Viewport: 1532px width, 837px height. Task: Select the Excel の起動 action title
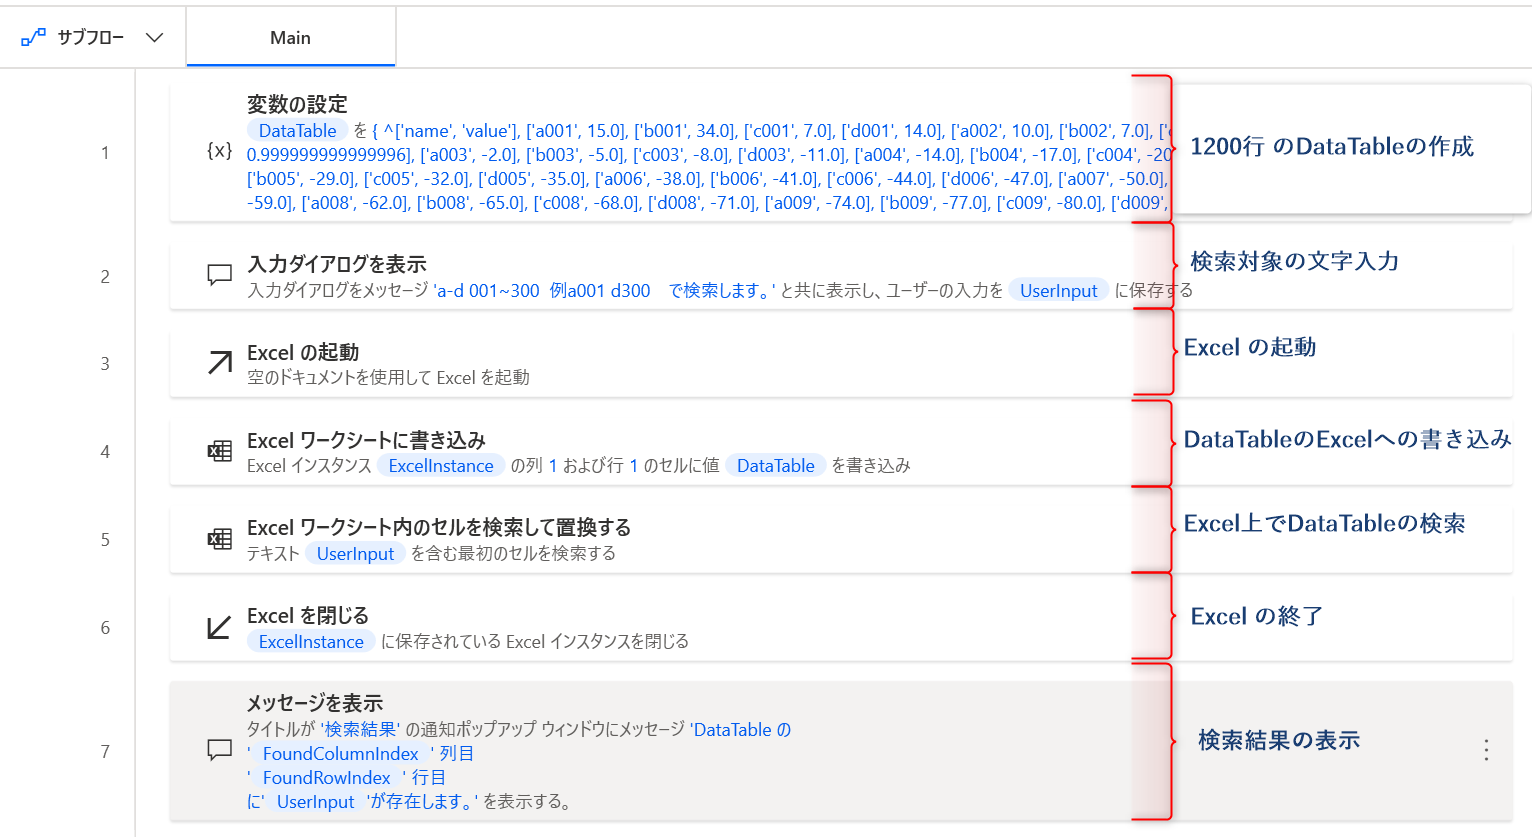click(x=303, y=352)
